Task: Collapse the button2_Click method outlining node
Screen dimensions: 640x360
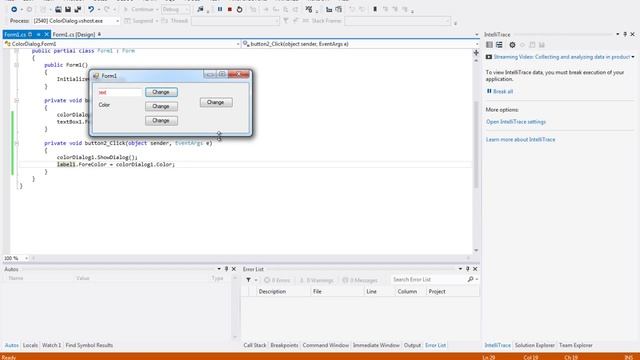Action: [16, 143]
